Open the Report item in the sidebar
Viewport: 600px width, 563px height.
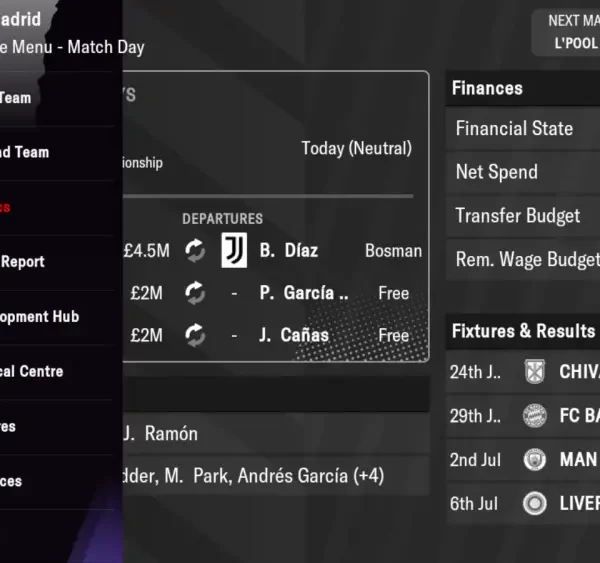[x=23, y=262]
